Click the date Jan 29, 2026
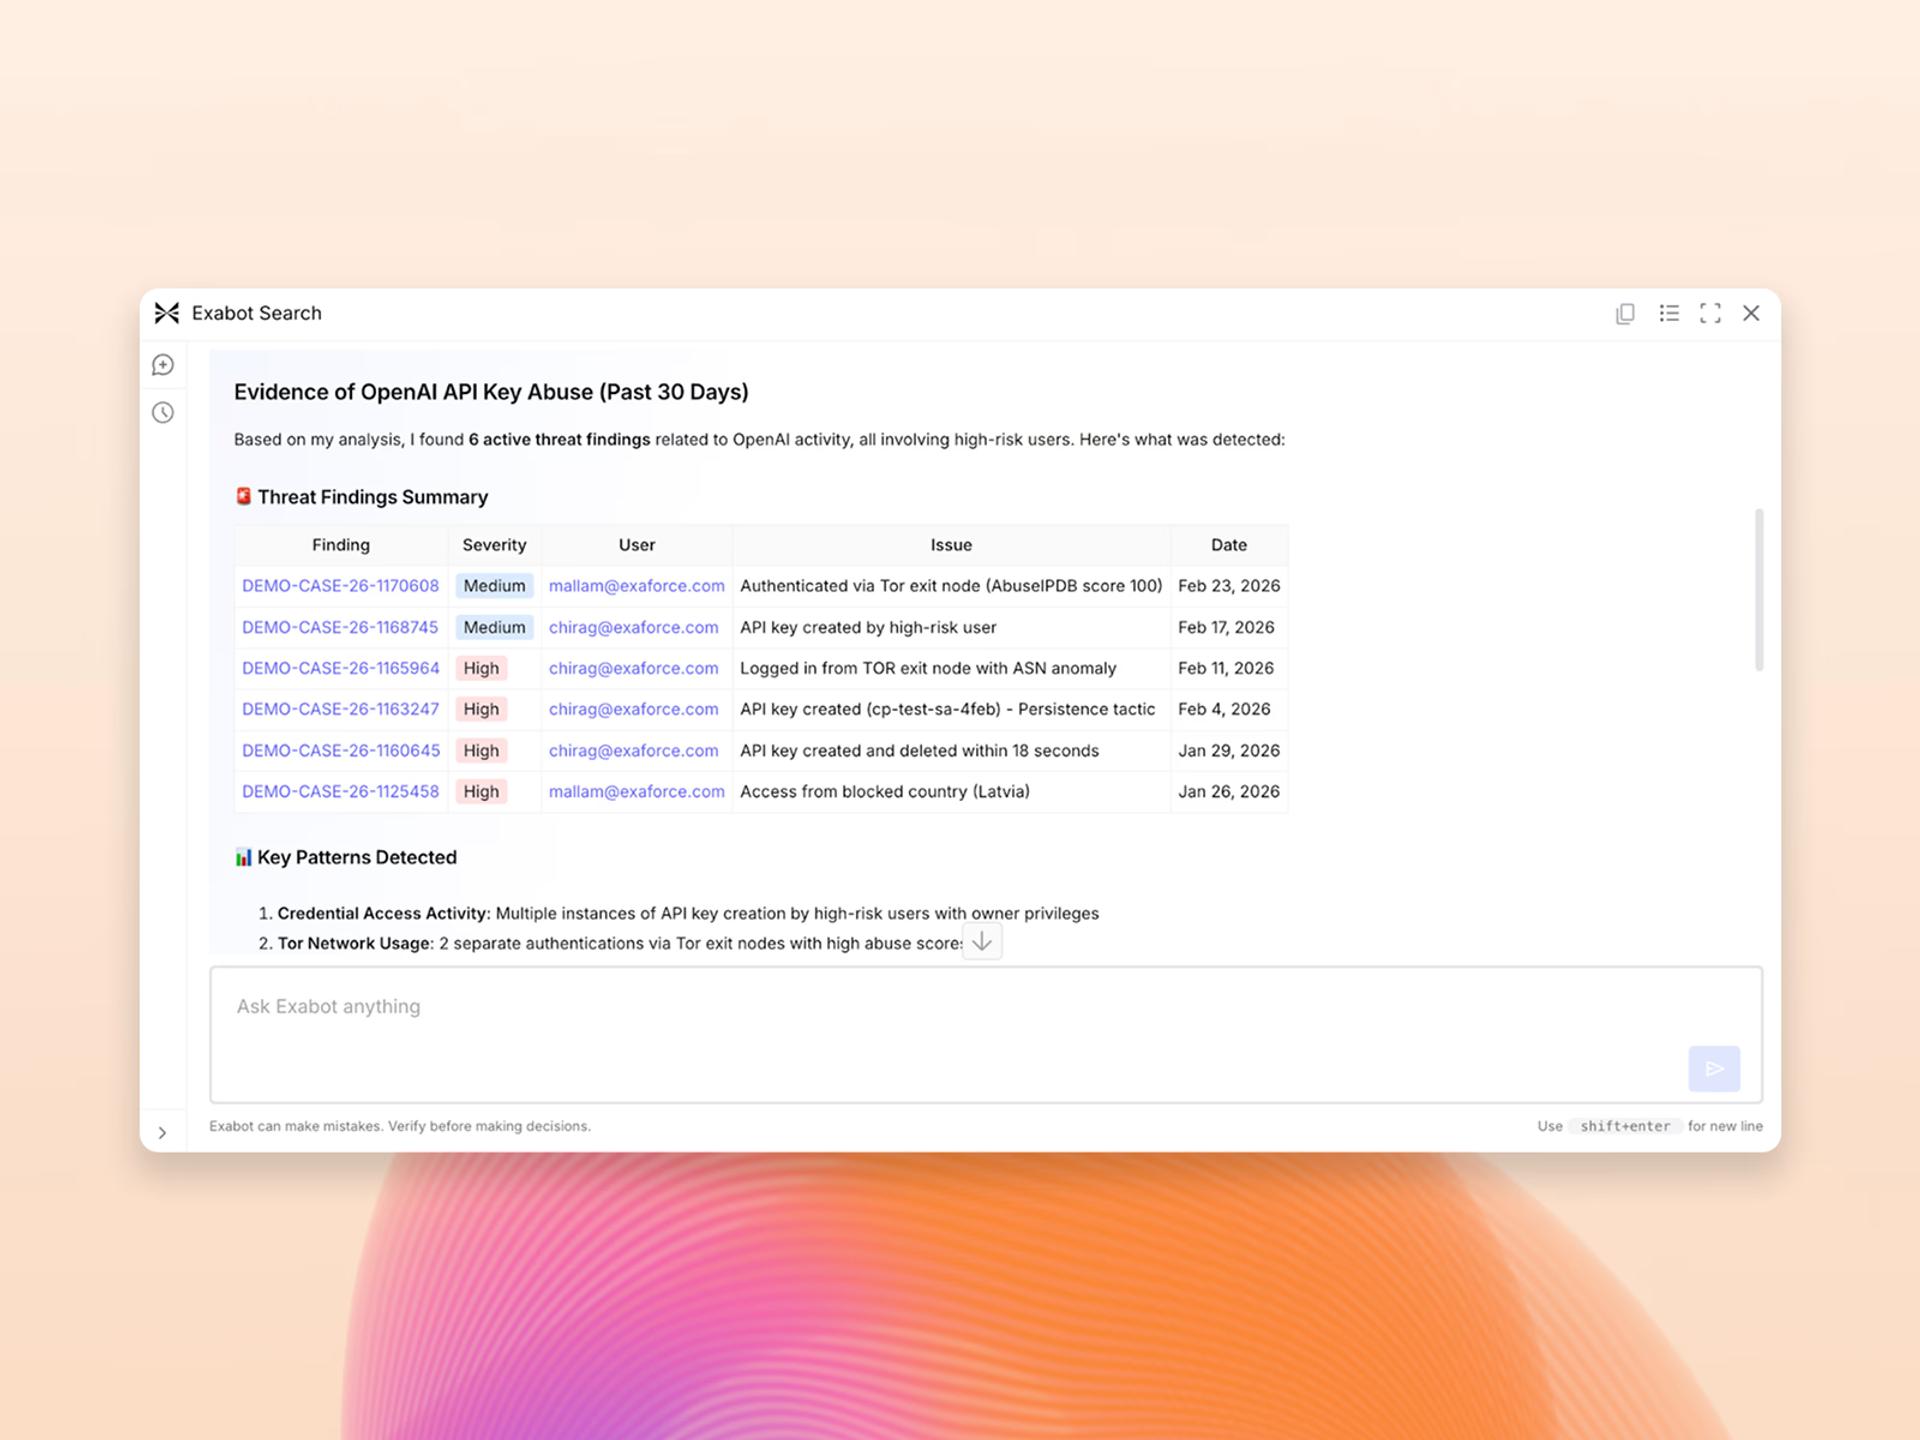This screenshot has width=1920, height=1440. pos(1228,750)
